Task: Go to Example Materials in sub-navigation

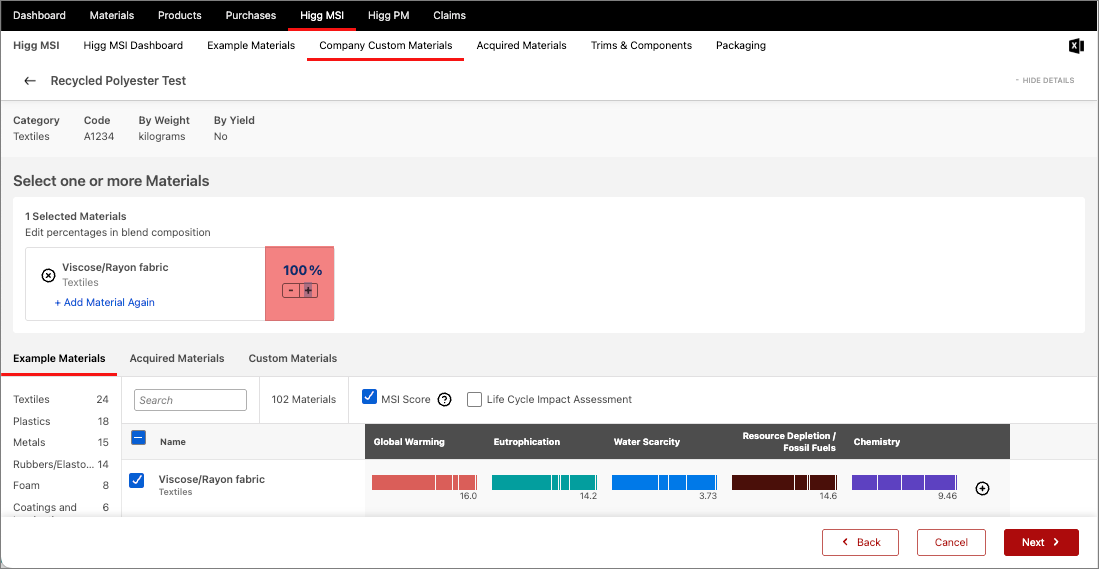Action: (251, 46)
